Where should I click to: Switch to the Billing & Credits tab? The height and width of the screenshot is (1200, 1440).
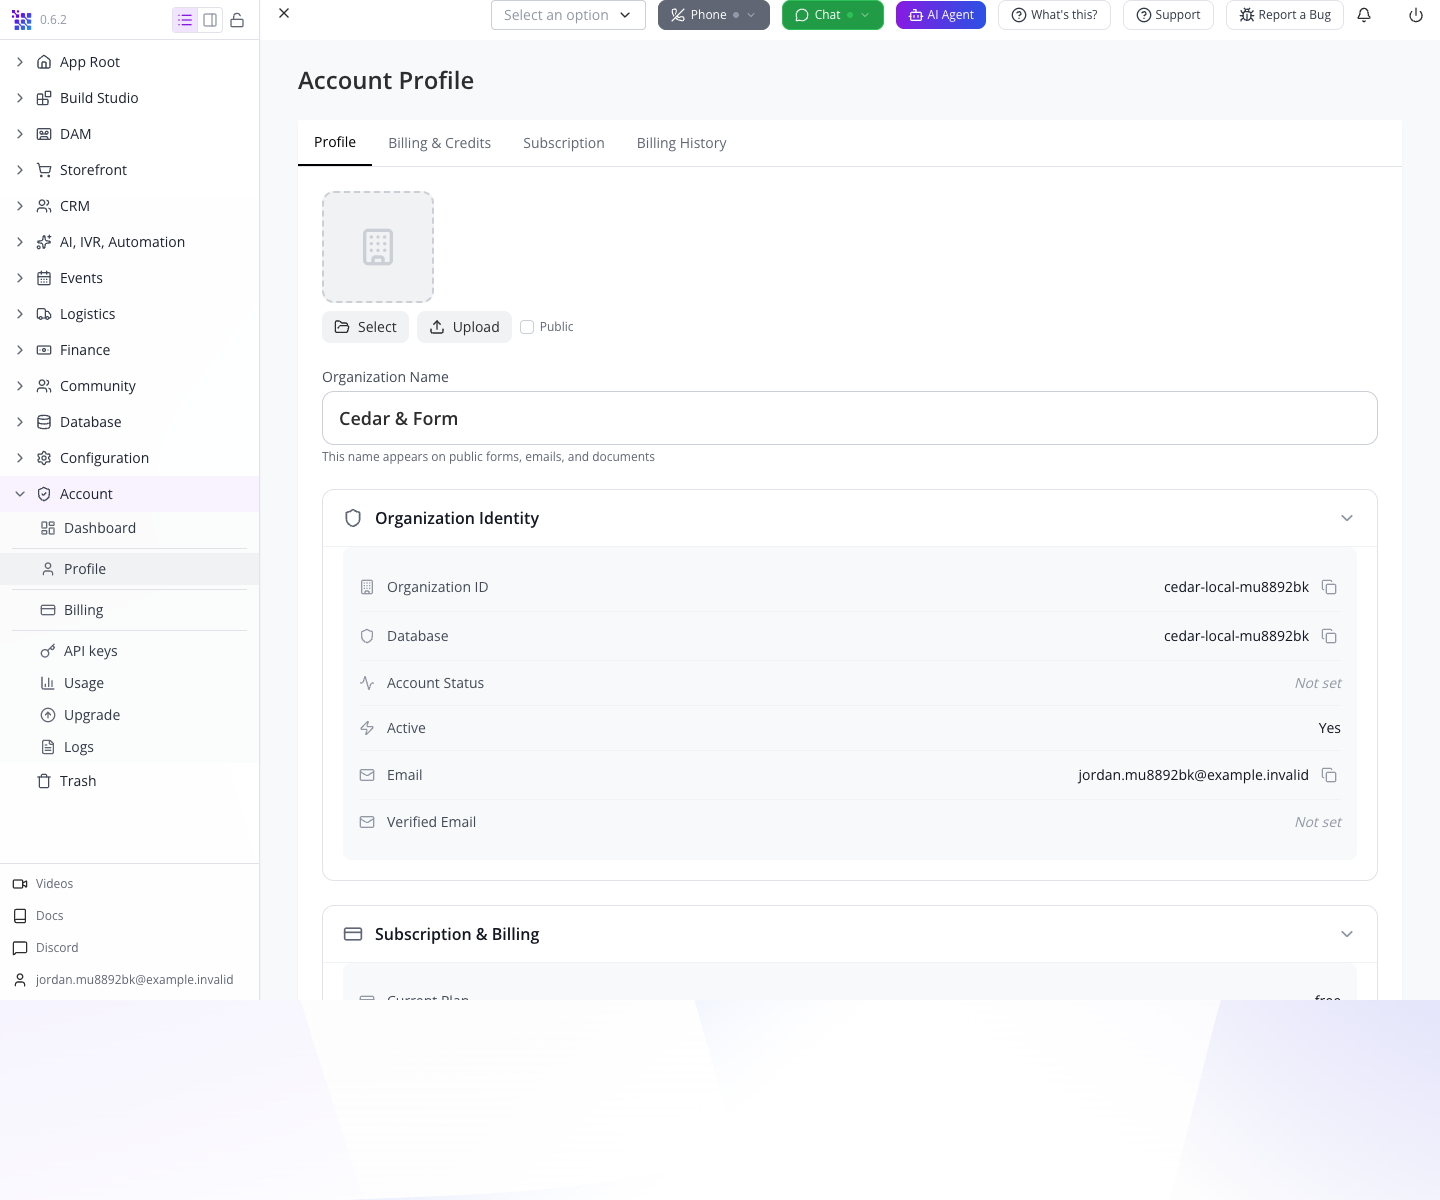coord(440,143)
